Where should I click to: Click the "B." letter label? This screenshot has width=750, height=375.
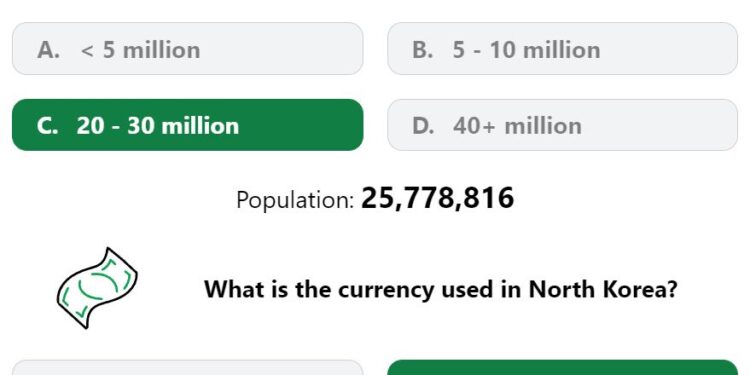tap(422, 50)
